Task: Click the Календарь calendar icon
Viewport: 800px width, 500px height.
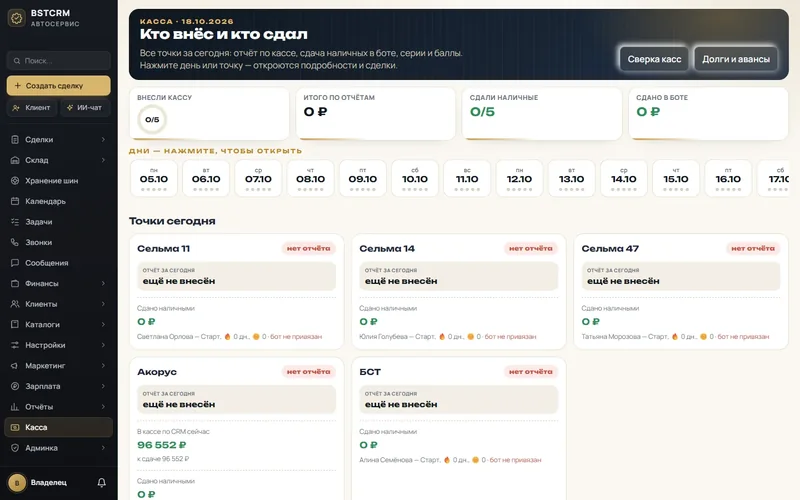Action: click(15, 201)
